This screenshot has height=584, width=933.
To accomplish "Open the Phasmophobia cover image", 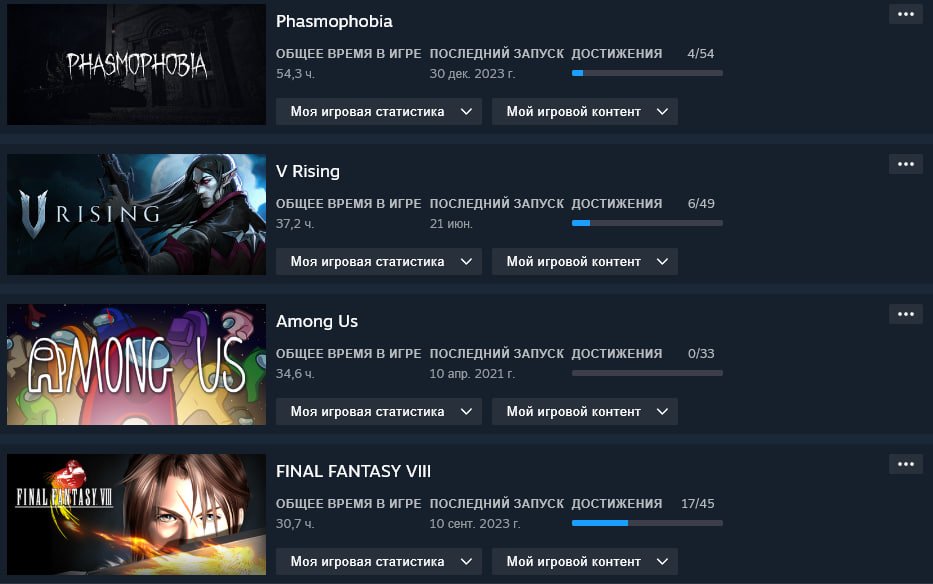I will 136,64.
